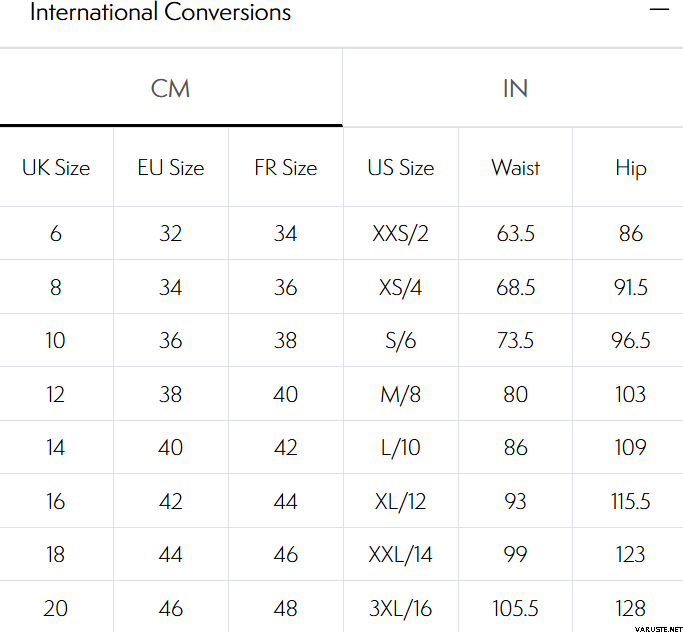Click the US Size column header
The width and height of the screenshot is (683, 632).
[401, 168]
